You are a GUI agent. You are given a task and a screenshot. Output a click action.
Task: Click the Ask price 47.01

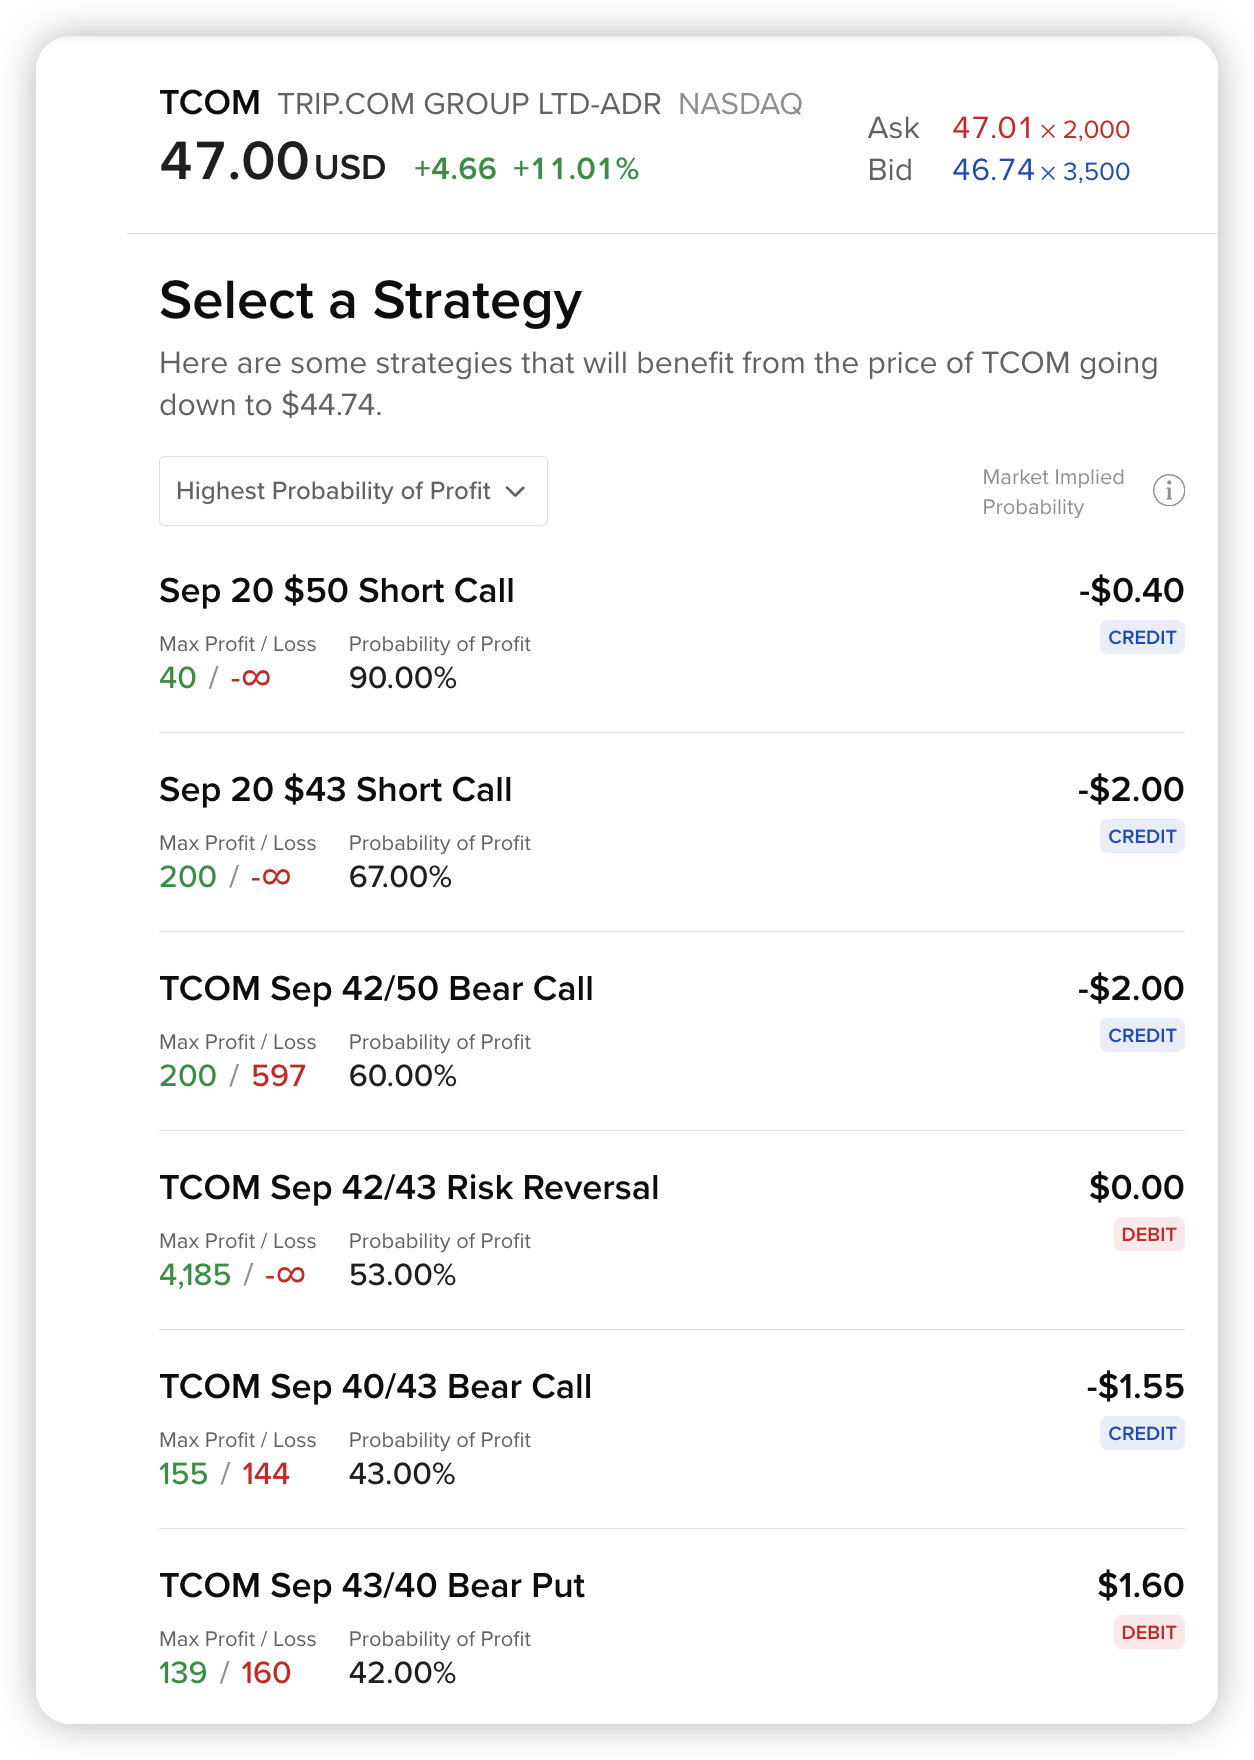992,128
